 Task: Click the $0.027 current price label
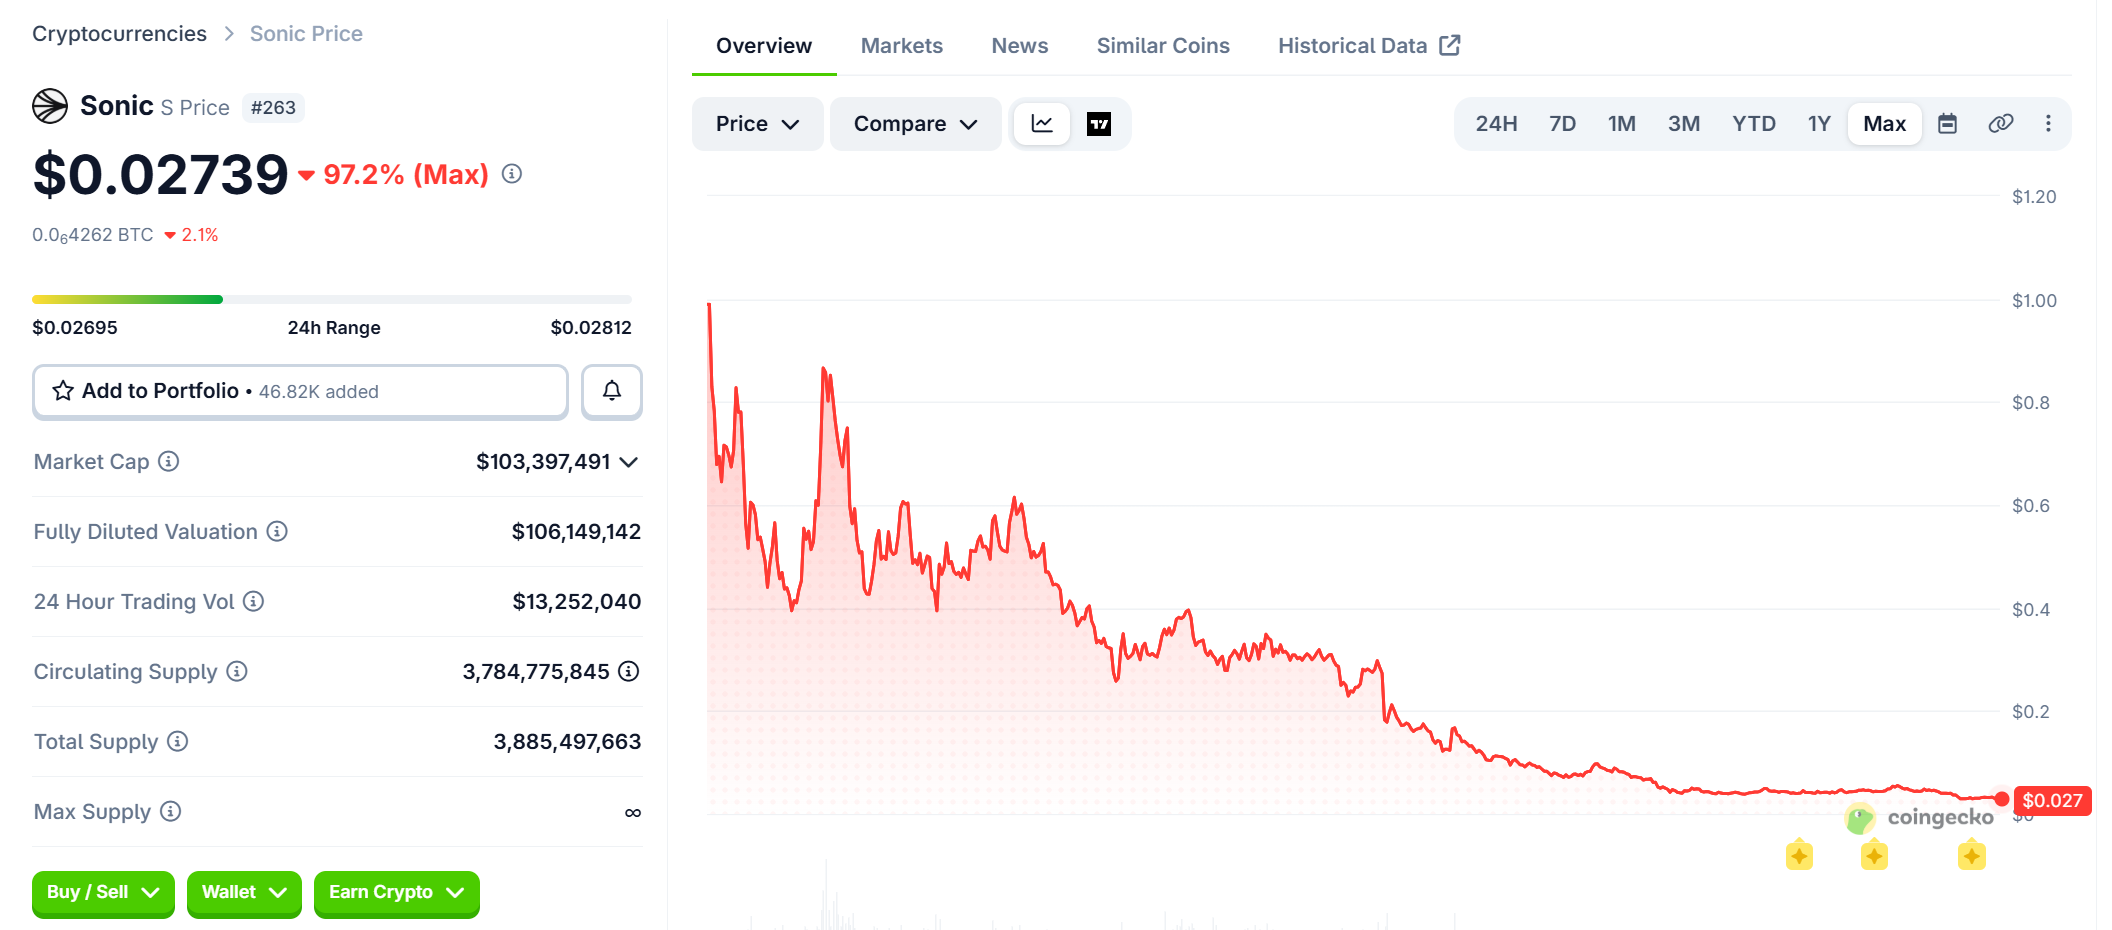[x=2052, y=801]
